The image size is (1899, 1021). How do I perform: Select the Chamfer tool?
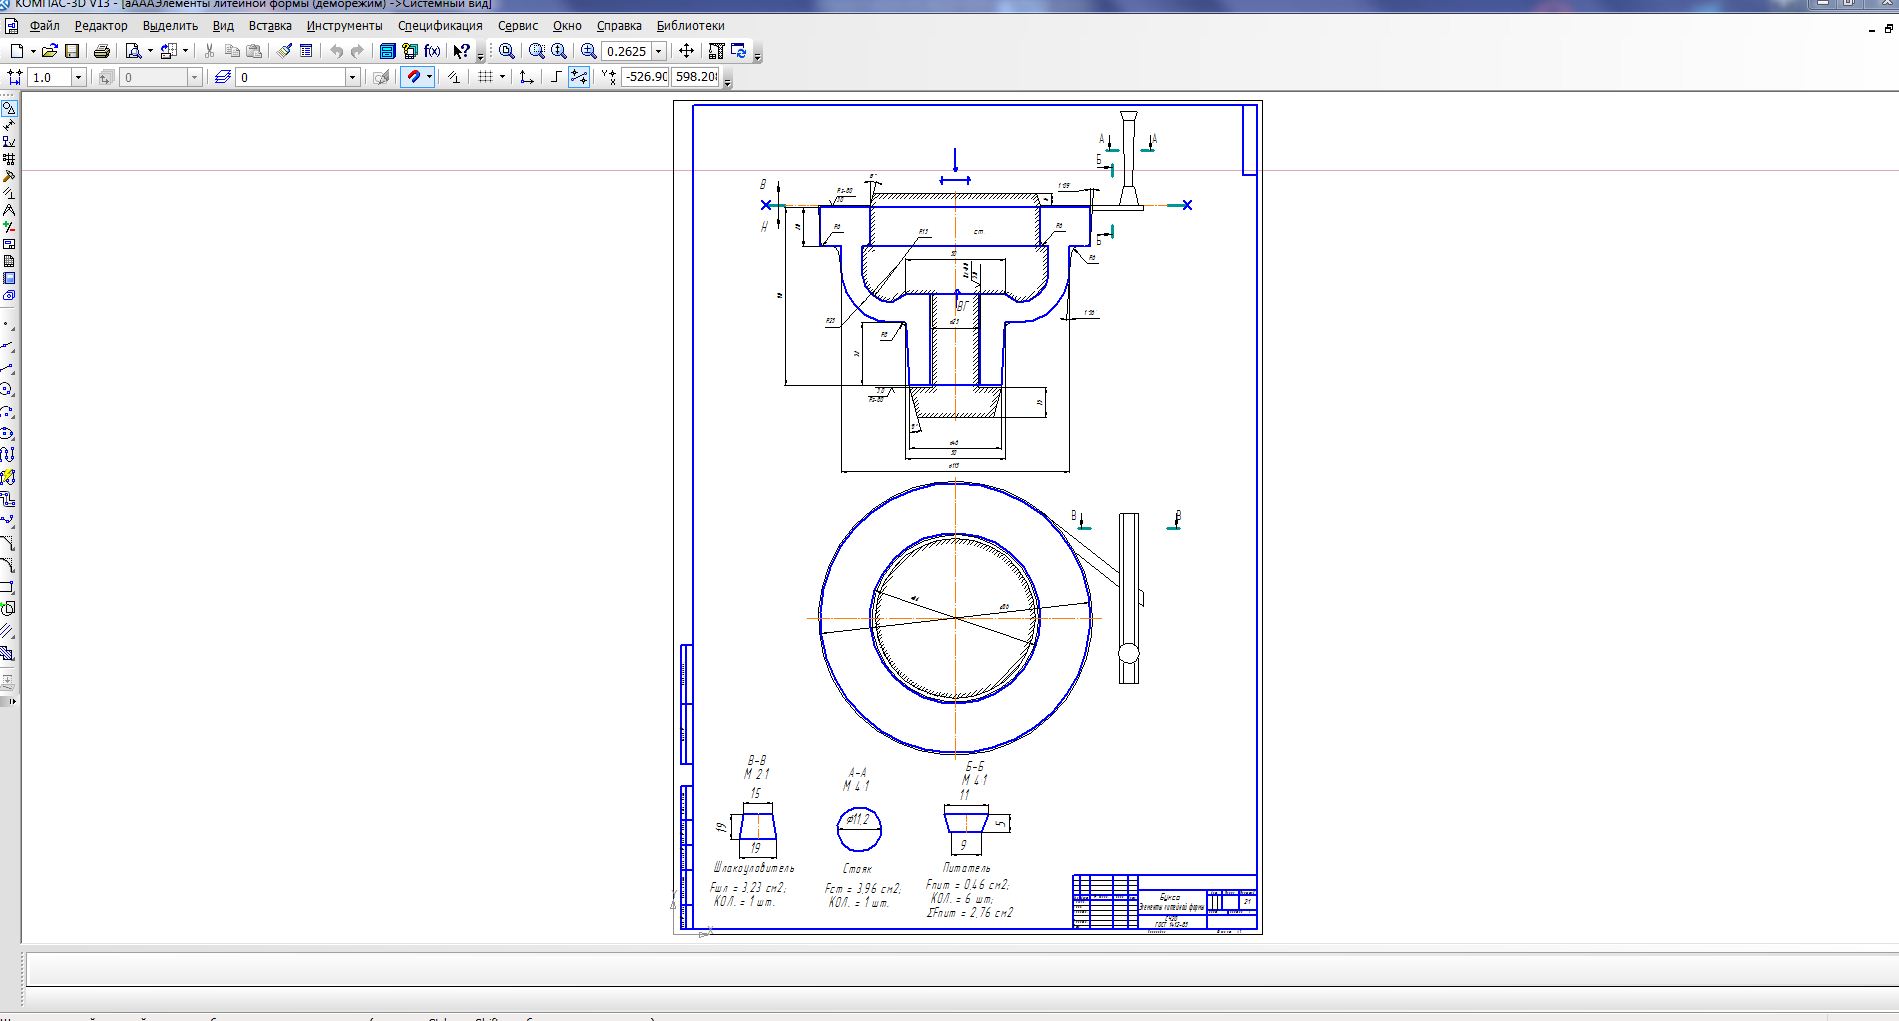tap(9, 543)
